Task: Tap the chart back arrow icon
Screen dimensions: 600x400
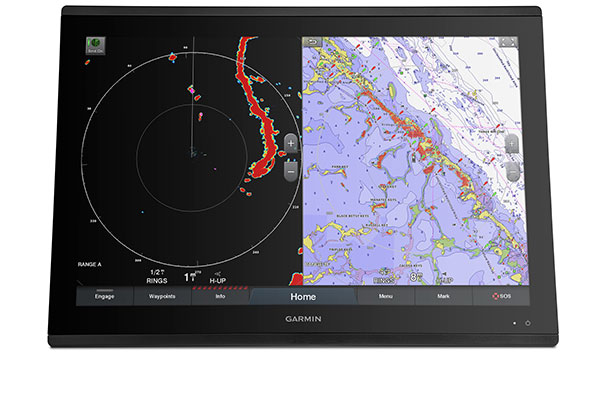Action: click(313, 42)
